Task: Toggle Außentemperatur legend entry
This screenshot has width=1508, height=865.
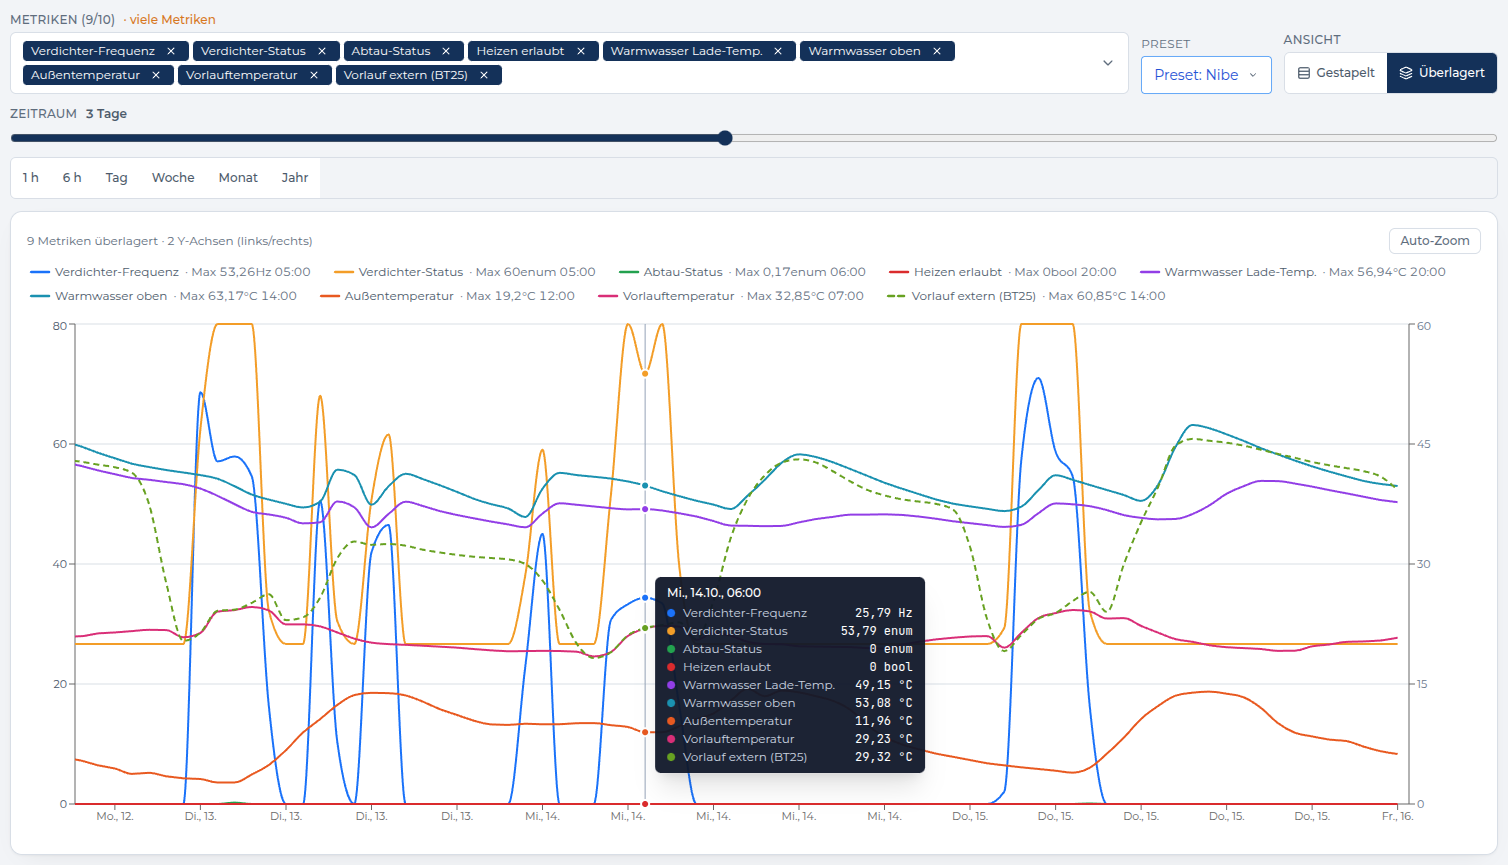Action: [x=447, y=296]
